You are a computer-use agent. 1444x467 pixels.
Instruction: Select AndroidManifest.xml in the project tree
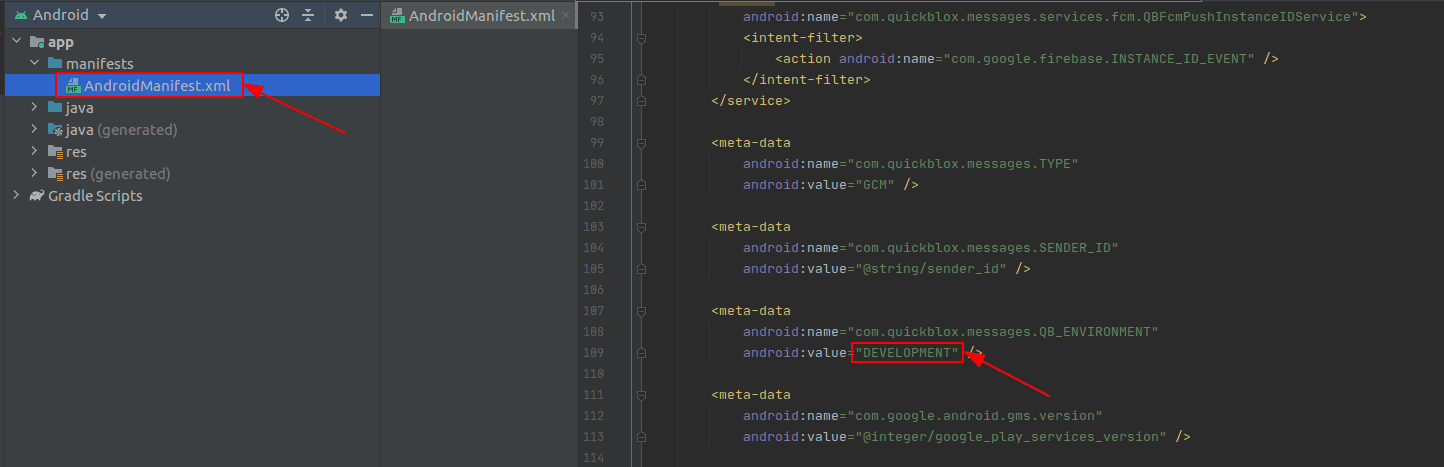point(156,86)
